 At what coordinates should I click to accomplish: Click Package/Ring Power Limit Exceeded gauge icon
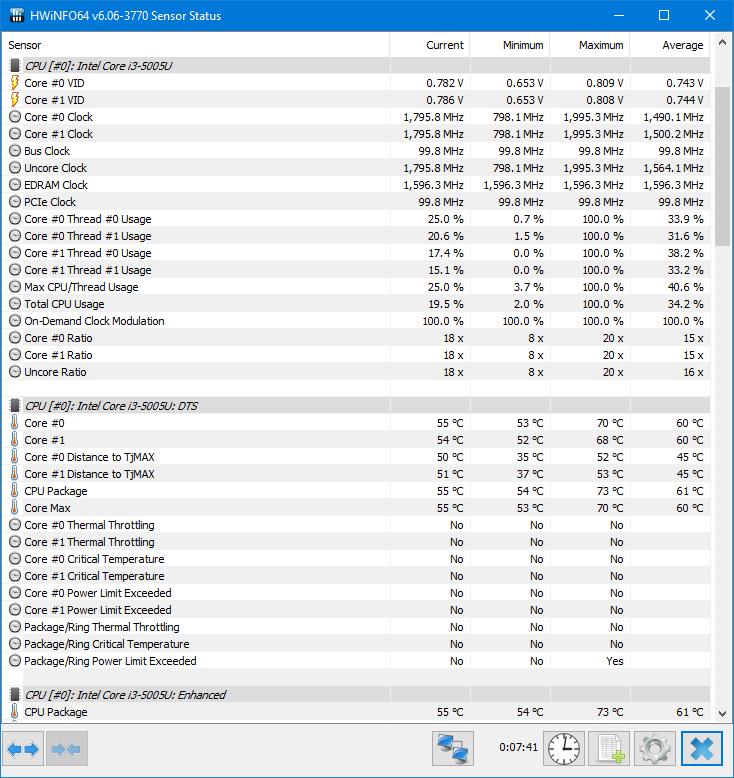pos(15,661)
